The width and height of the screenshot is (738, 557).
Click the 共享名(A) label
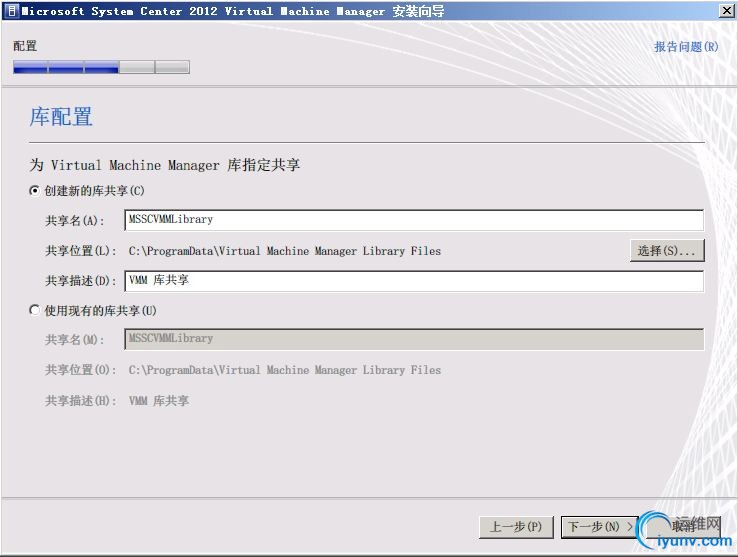(x=74, y=220)
